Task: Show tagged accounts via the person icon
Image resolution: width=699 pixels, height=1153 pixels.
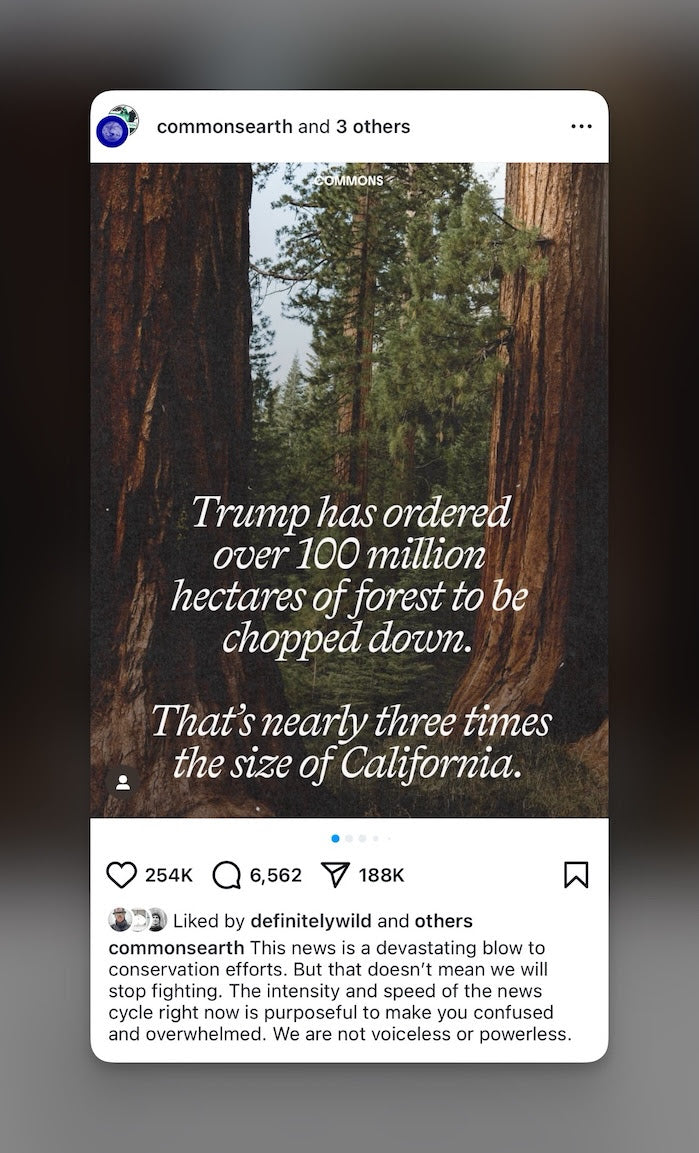Action: click(x=123, y=782)
